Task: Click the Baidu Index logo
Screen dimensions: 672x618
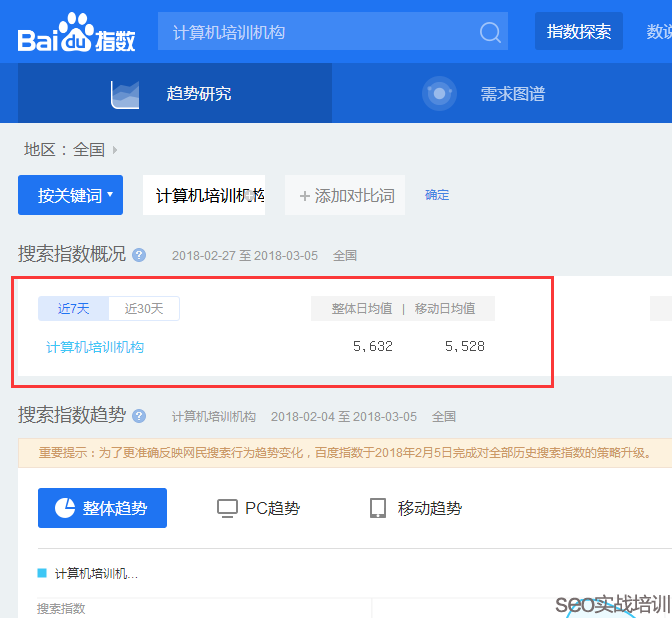Action: [x=76, y=33]
